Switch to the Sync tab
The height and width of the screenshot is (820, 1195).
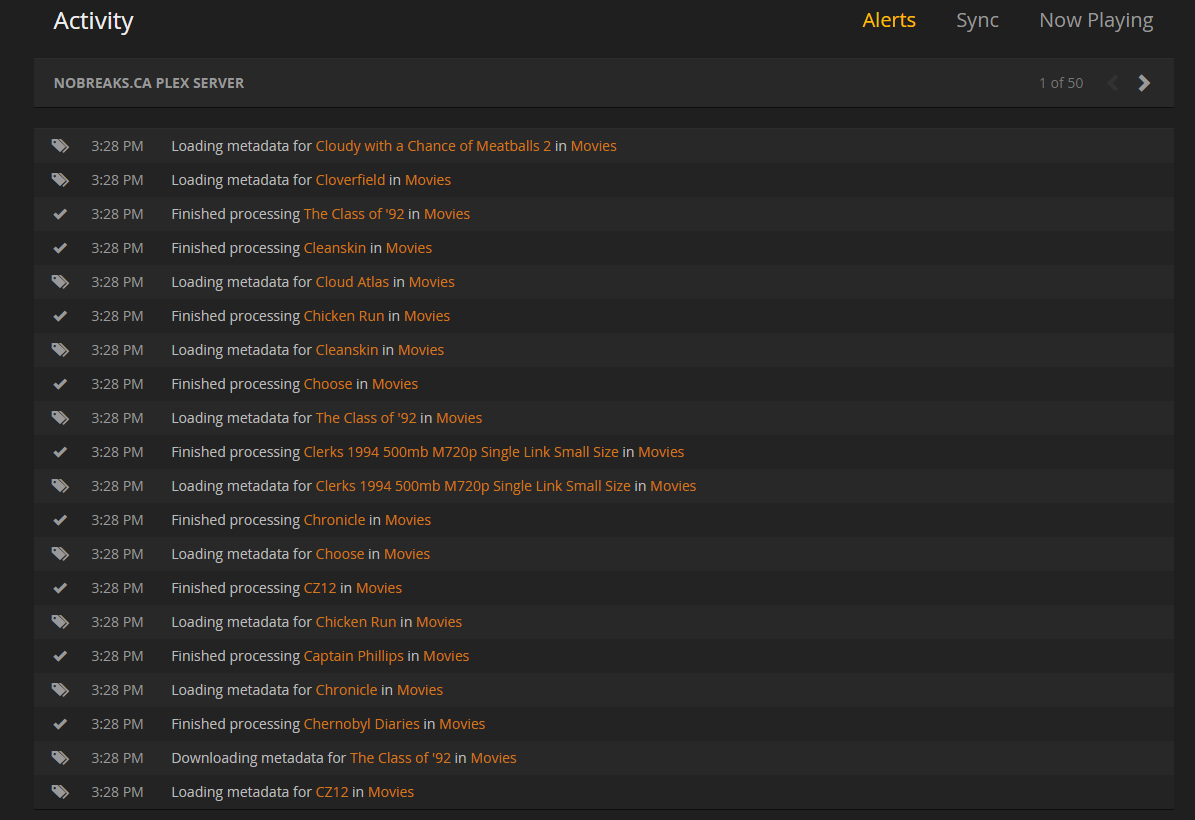pos(977,20)
